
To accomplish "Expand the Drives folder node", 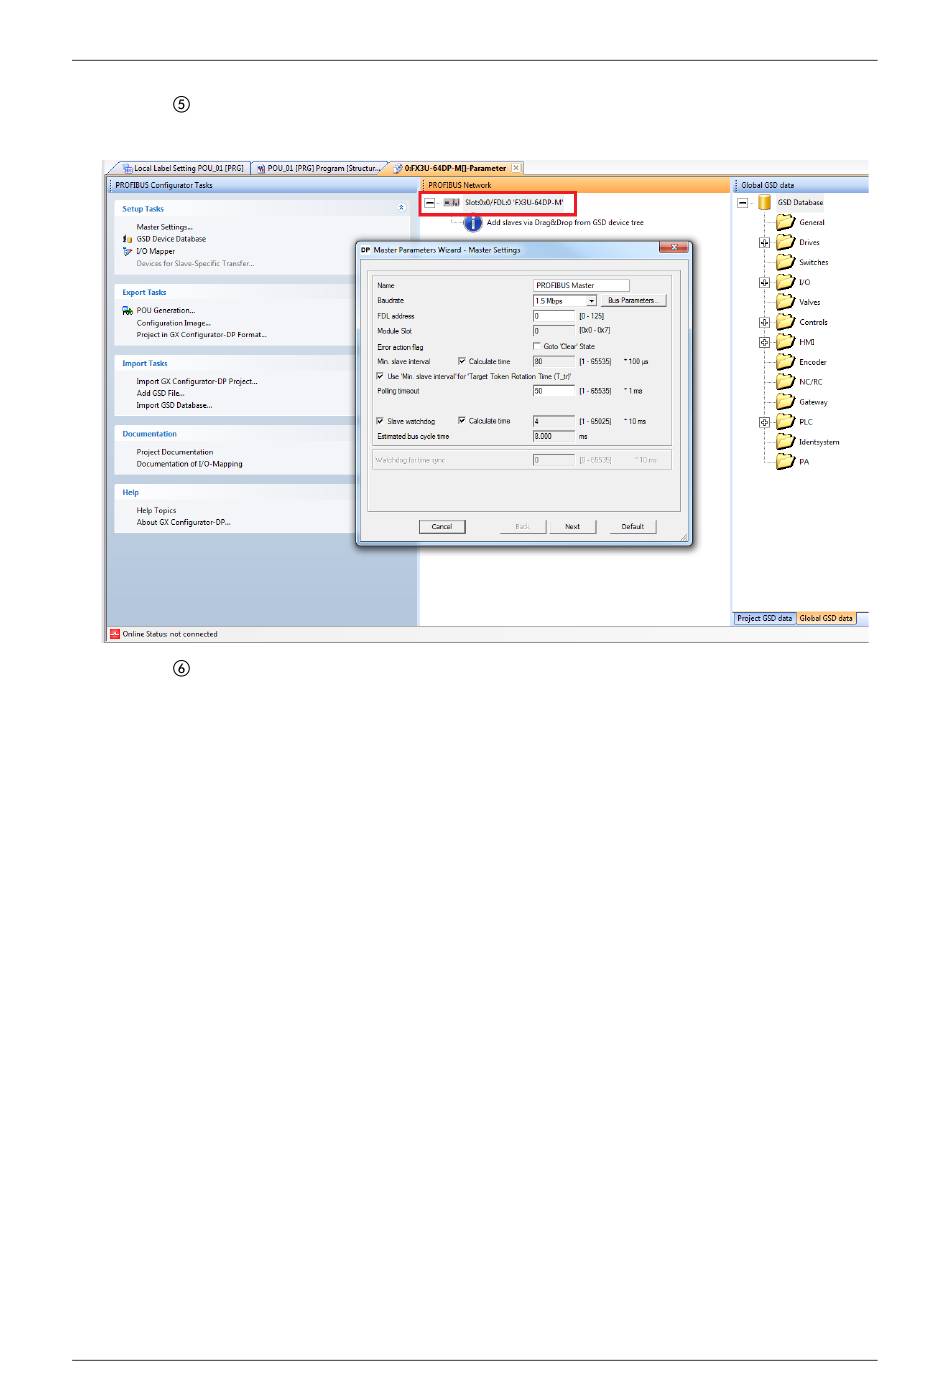I will (764, 242).
